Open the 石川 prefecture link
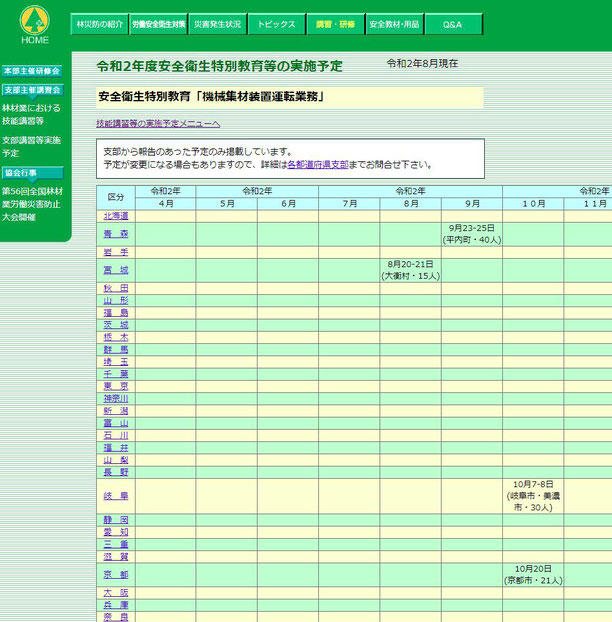612x622 pixels. click(x=116, y=436)
